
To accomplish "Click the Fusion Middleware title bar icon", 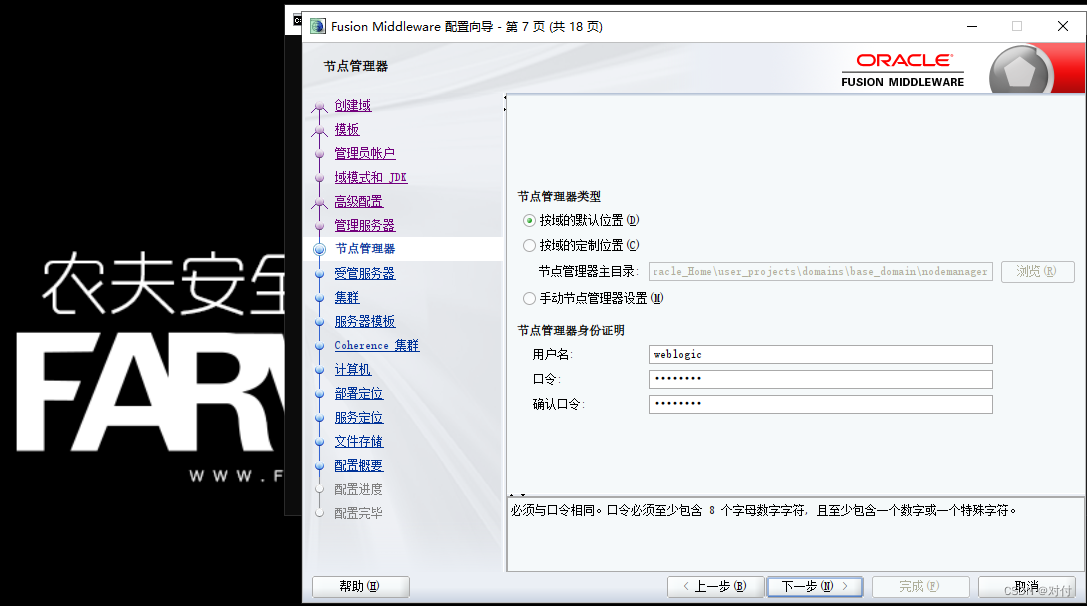I will pos(318,26).
